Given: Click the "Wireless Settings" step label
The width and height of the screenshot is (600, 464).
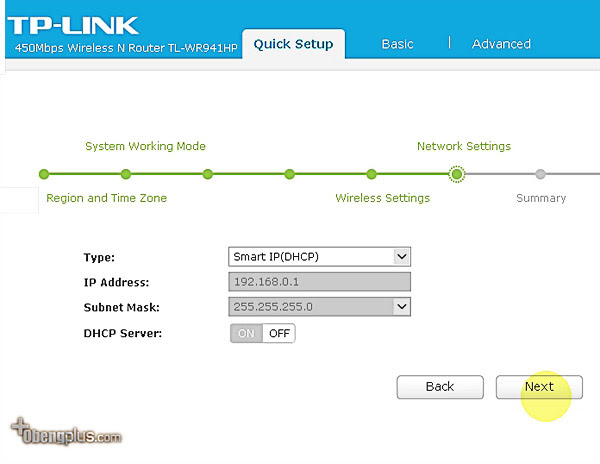Looking at the screenshot, I should (383, 198).
